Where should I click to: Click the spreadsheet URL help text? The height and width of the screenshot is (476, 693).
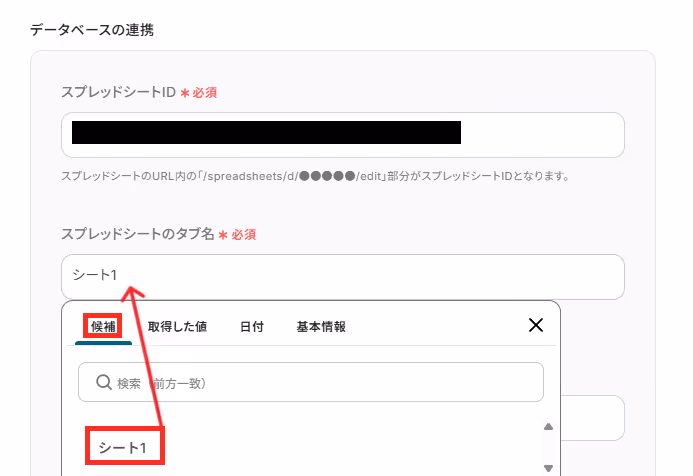[315, 176]
